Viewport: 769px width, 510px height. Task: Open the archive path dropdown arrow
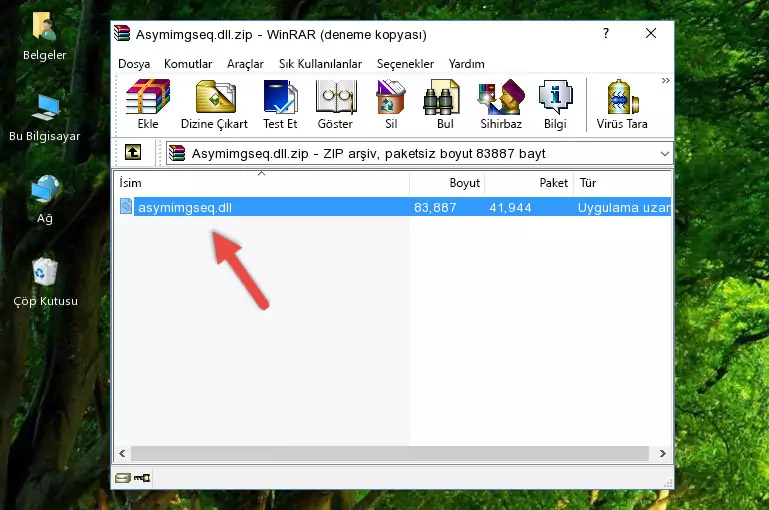click(x=665, y=153)
